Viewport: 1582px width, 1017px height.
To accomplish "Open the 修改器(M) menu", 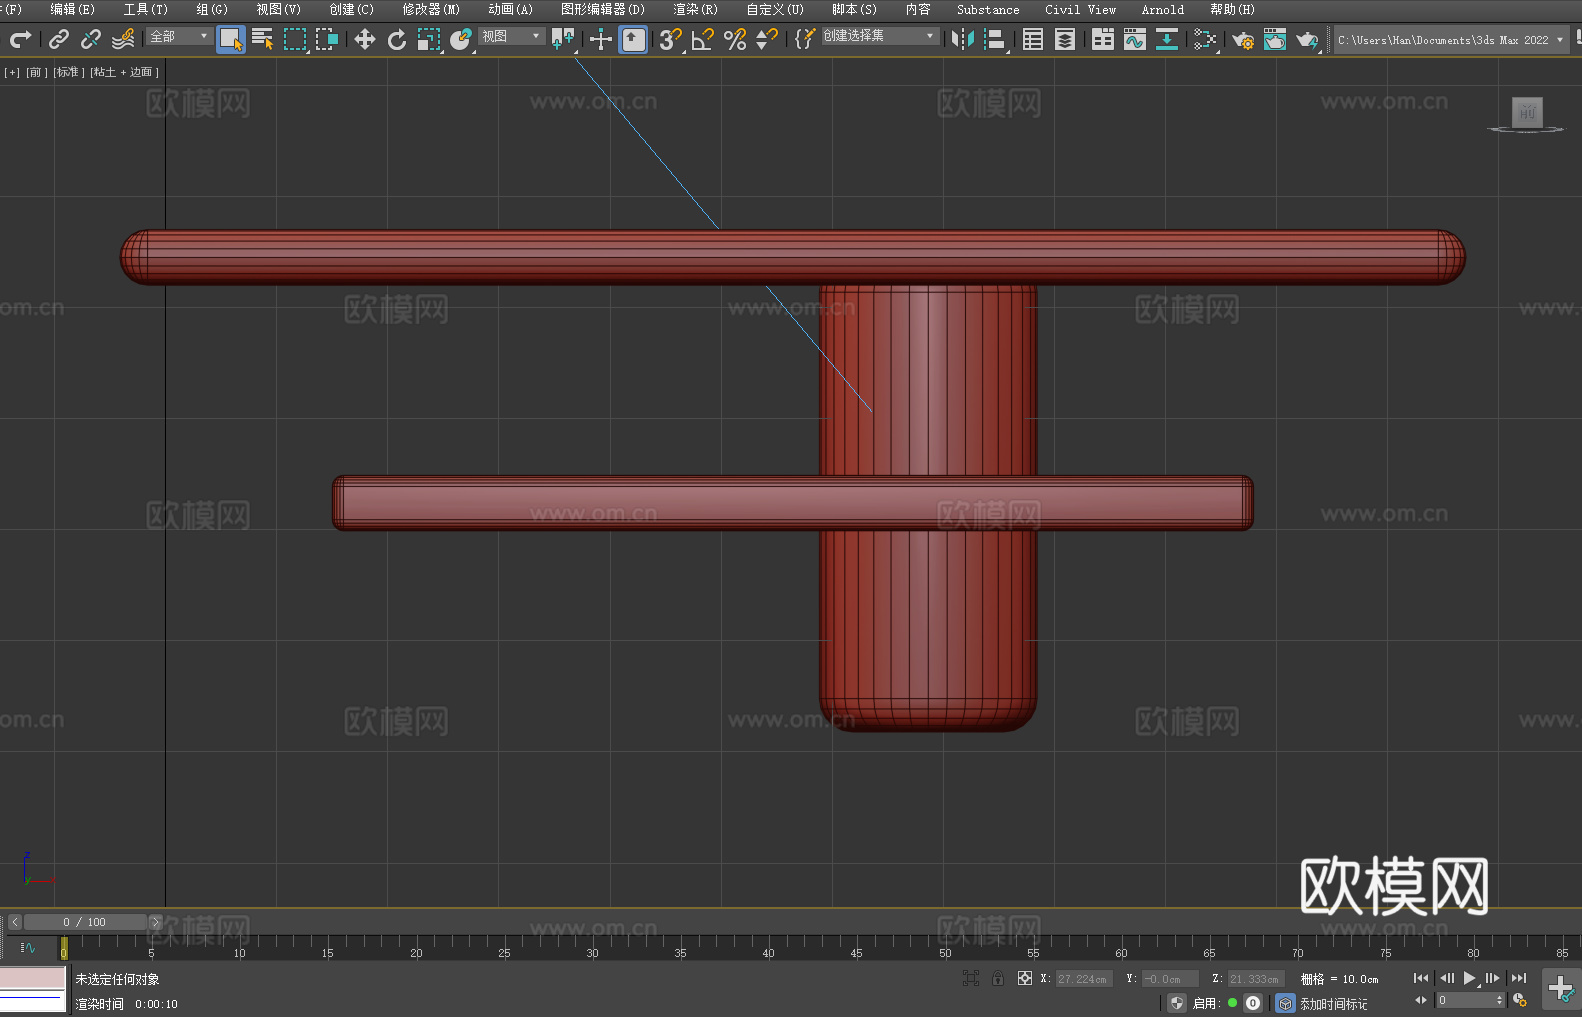I will (431, 9).
